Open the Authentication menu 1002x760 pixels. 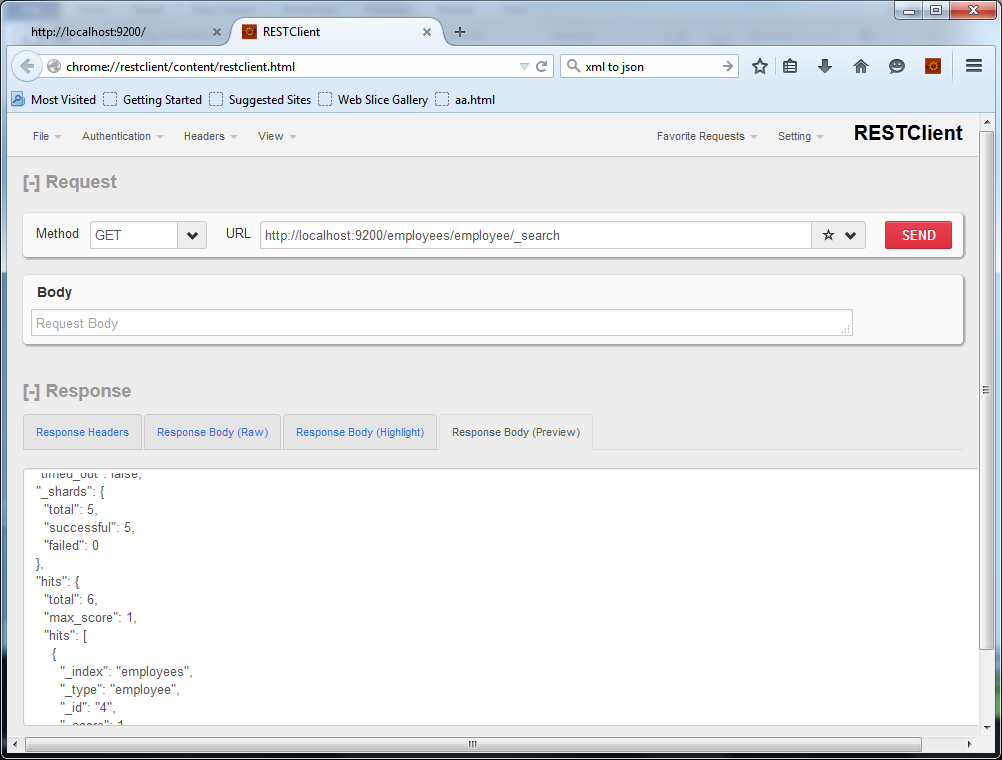click(123, 136)
